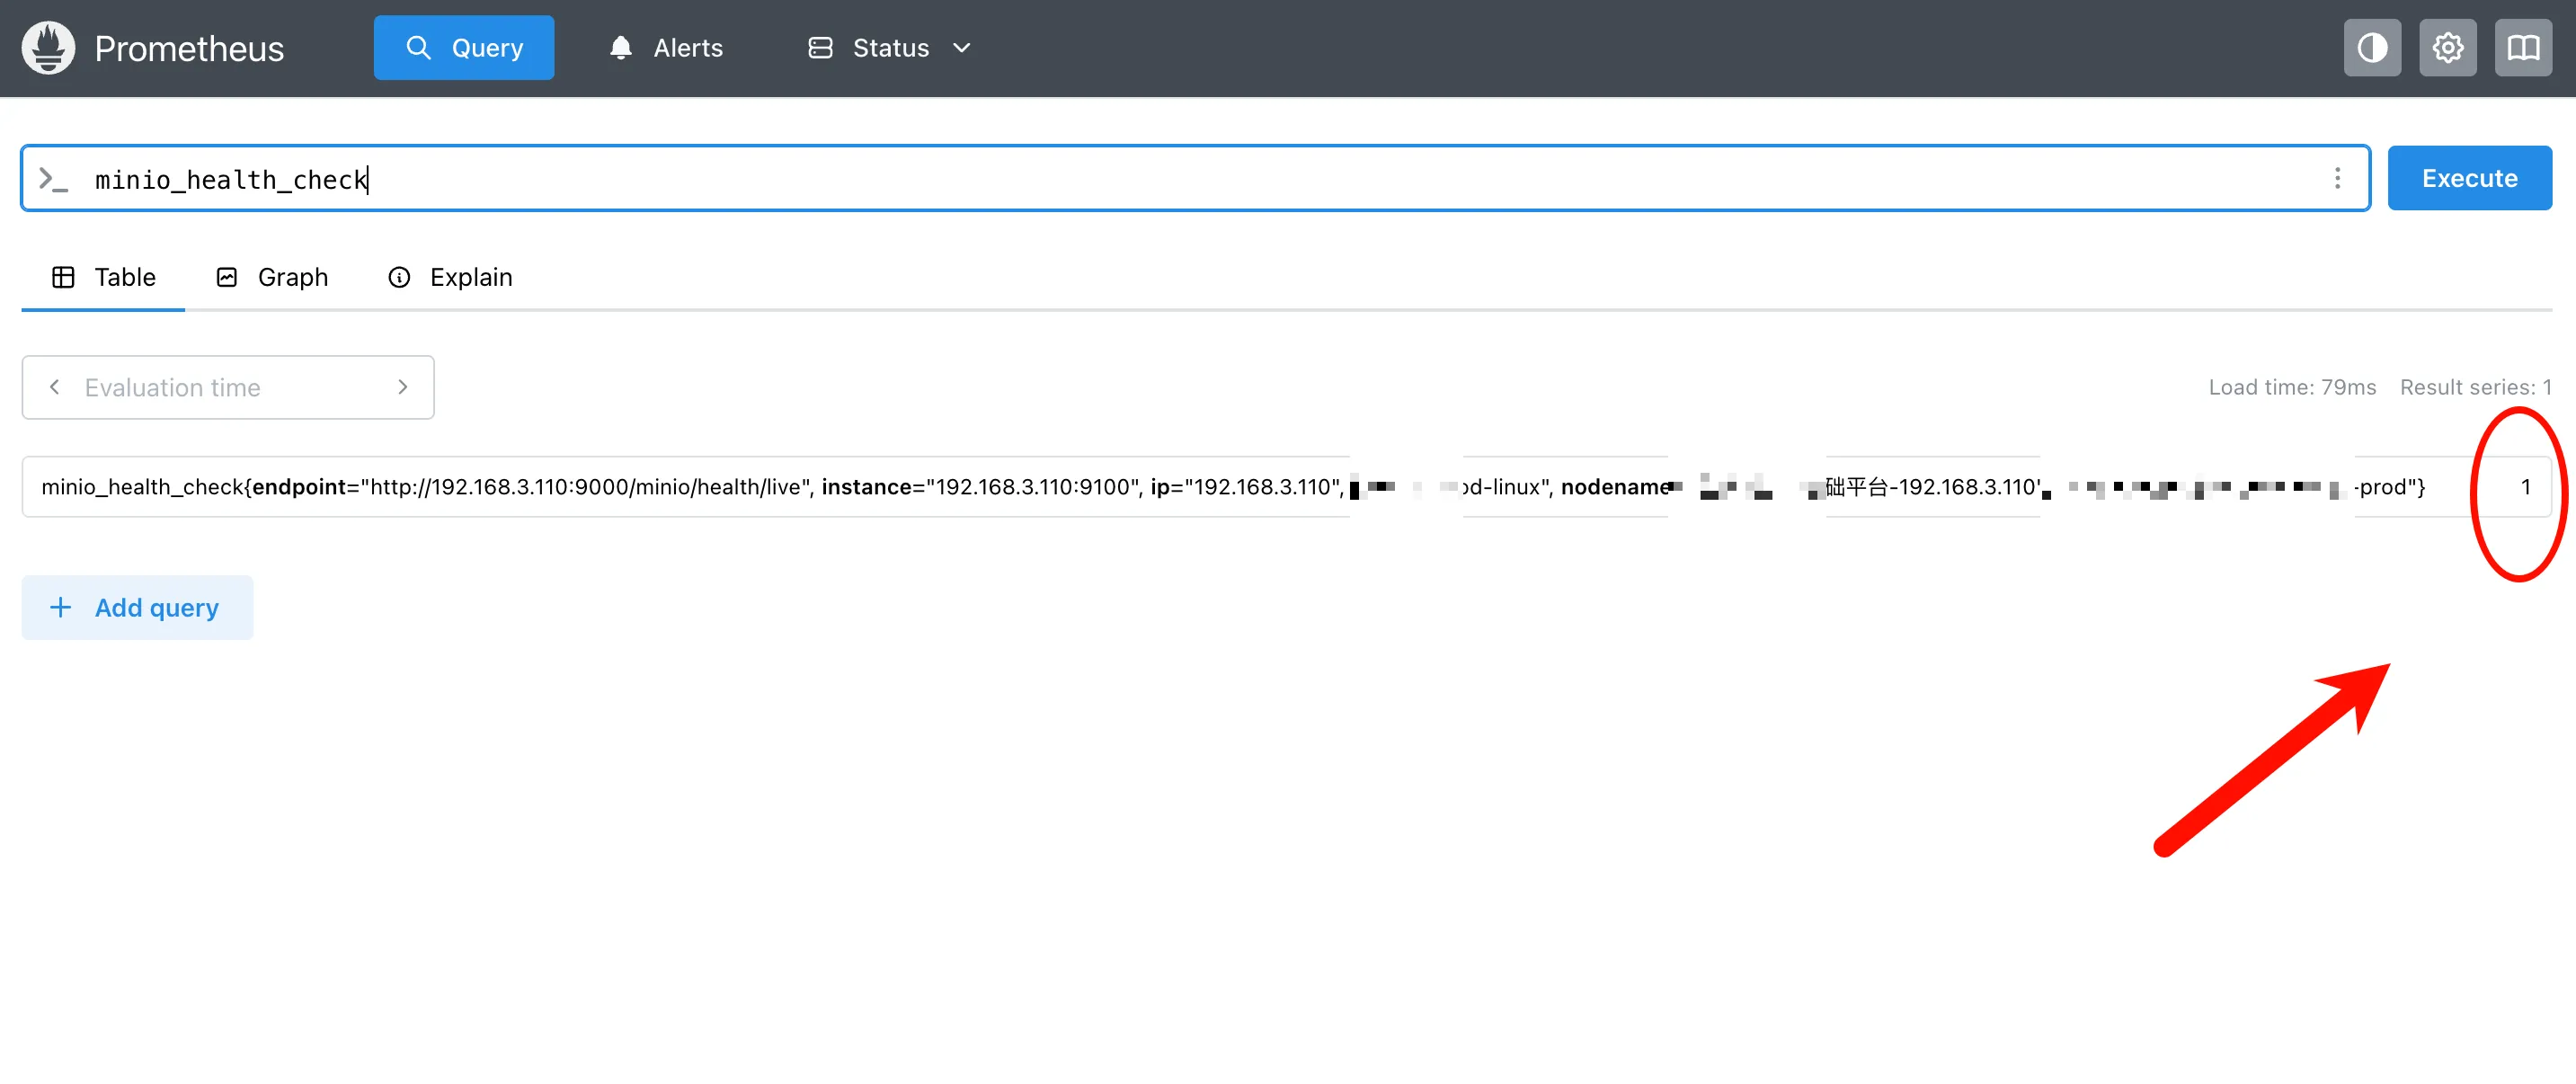Screen dimensions: 2576x1084
Task: Step evaluation time forward with right chevron
Action: click(403, 387)
